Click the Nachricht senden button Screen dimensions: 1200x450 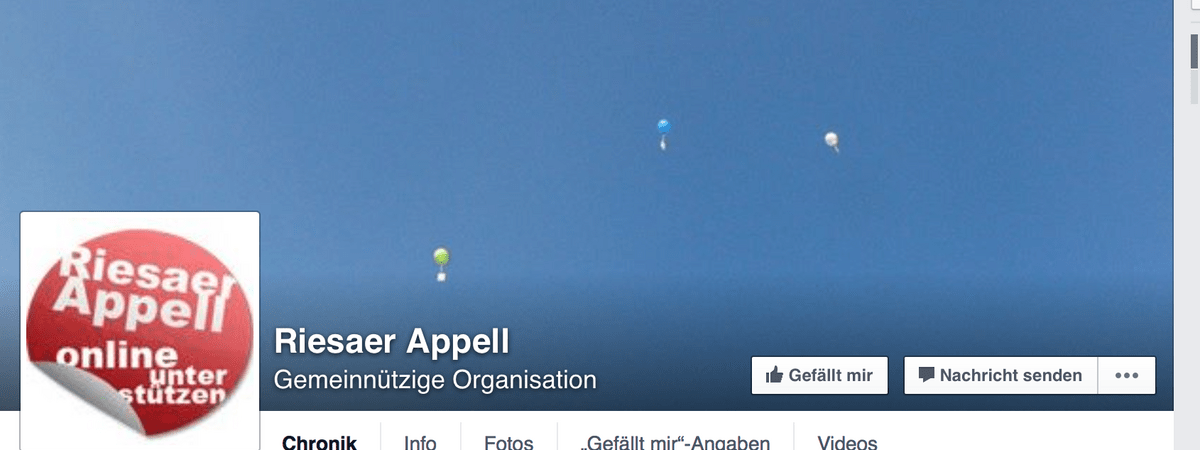click(1001, 375)
